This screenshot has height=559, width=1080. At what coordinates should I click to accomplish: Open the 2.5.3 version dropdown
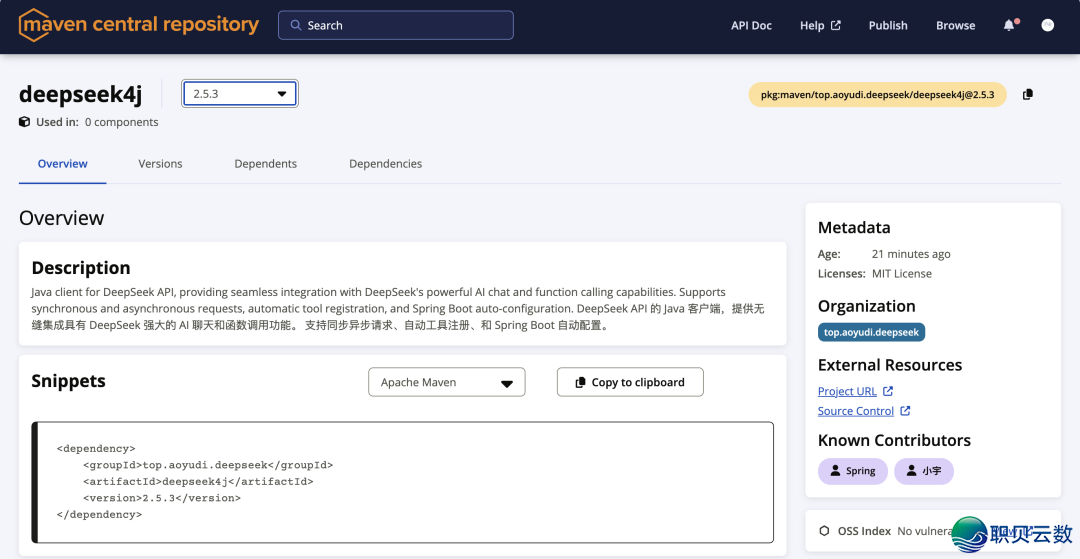(240, 94)
